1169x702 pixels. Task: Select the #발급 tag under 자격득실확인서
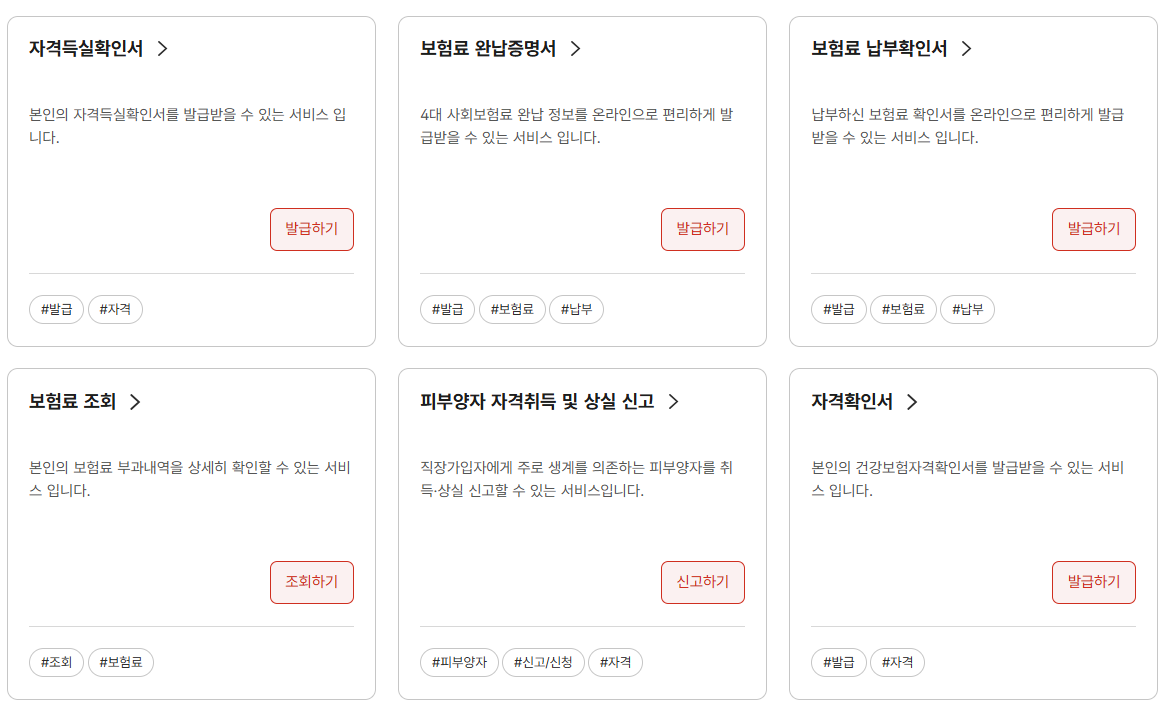[56, 309]
